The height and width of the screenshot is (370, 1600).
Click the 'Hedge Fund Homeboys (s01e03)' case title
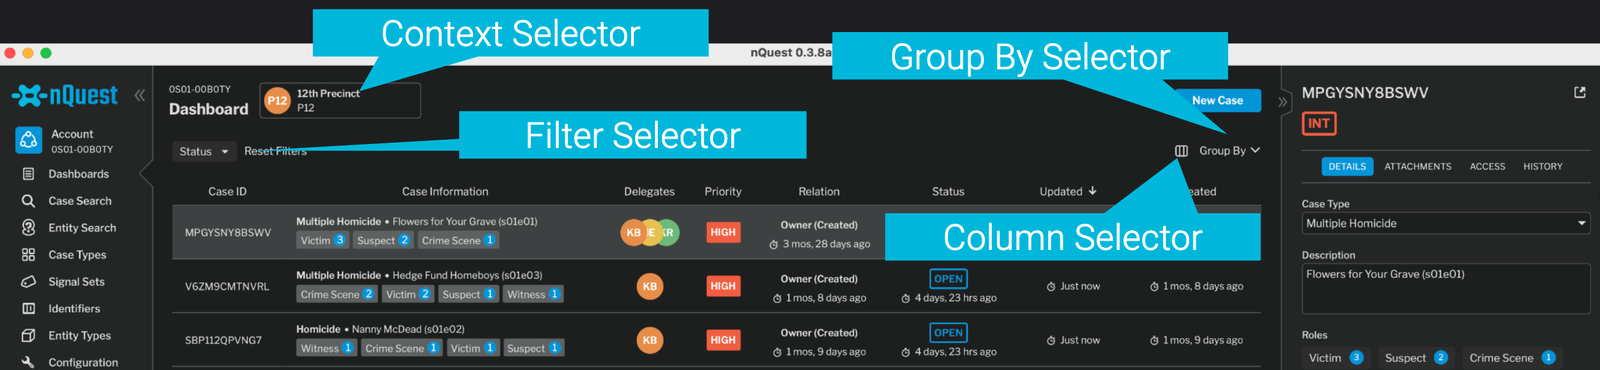point(467,275)
